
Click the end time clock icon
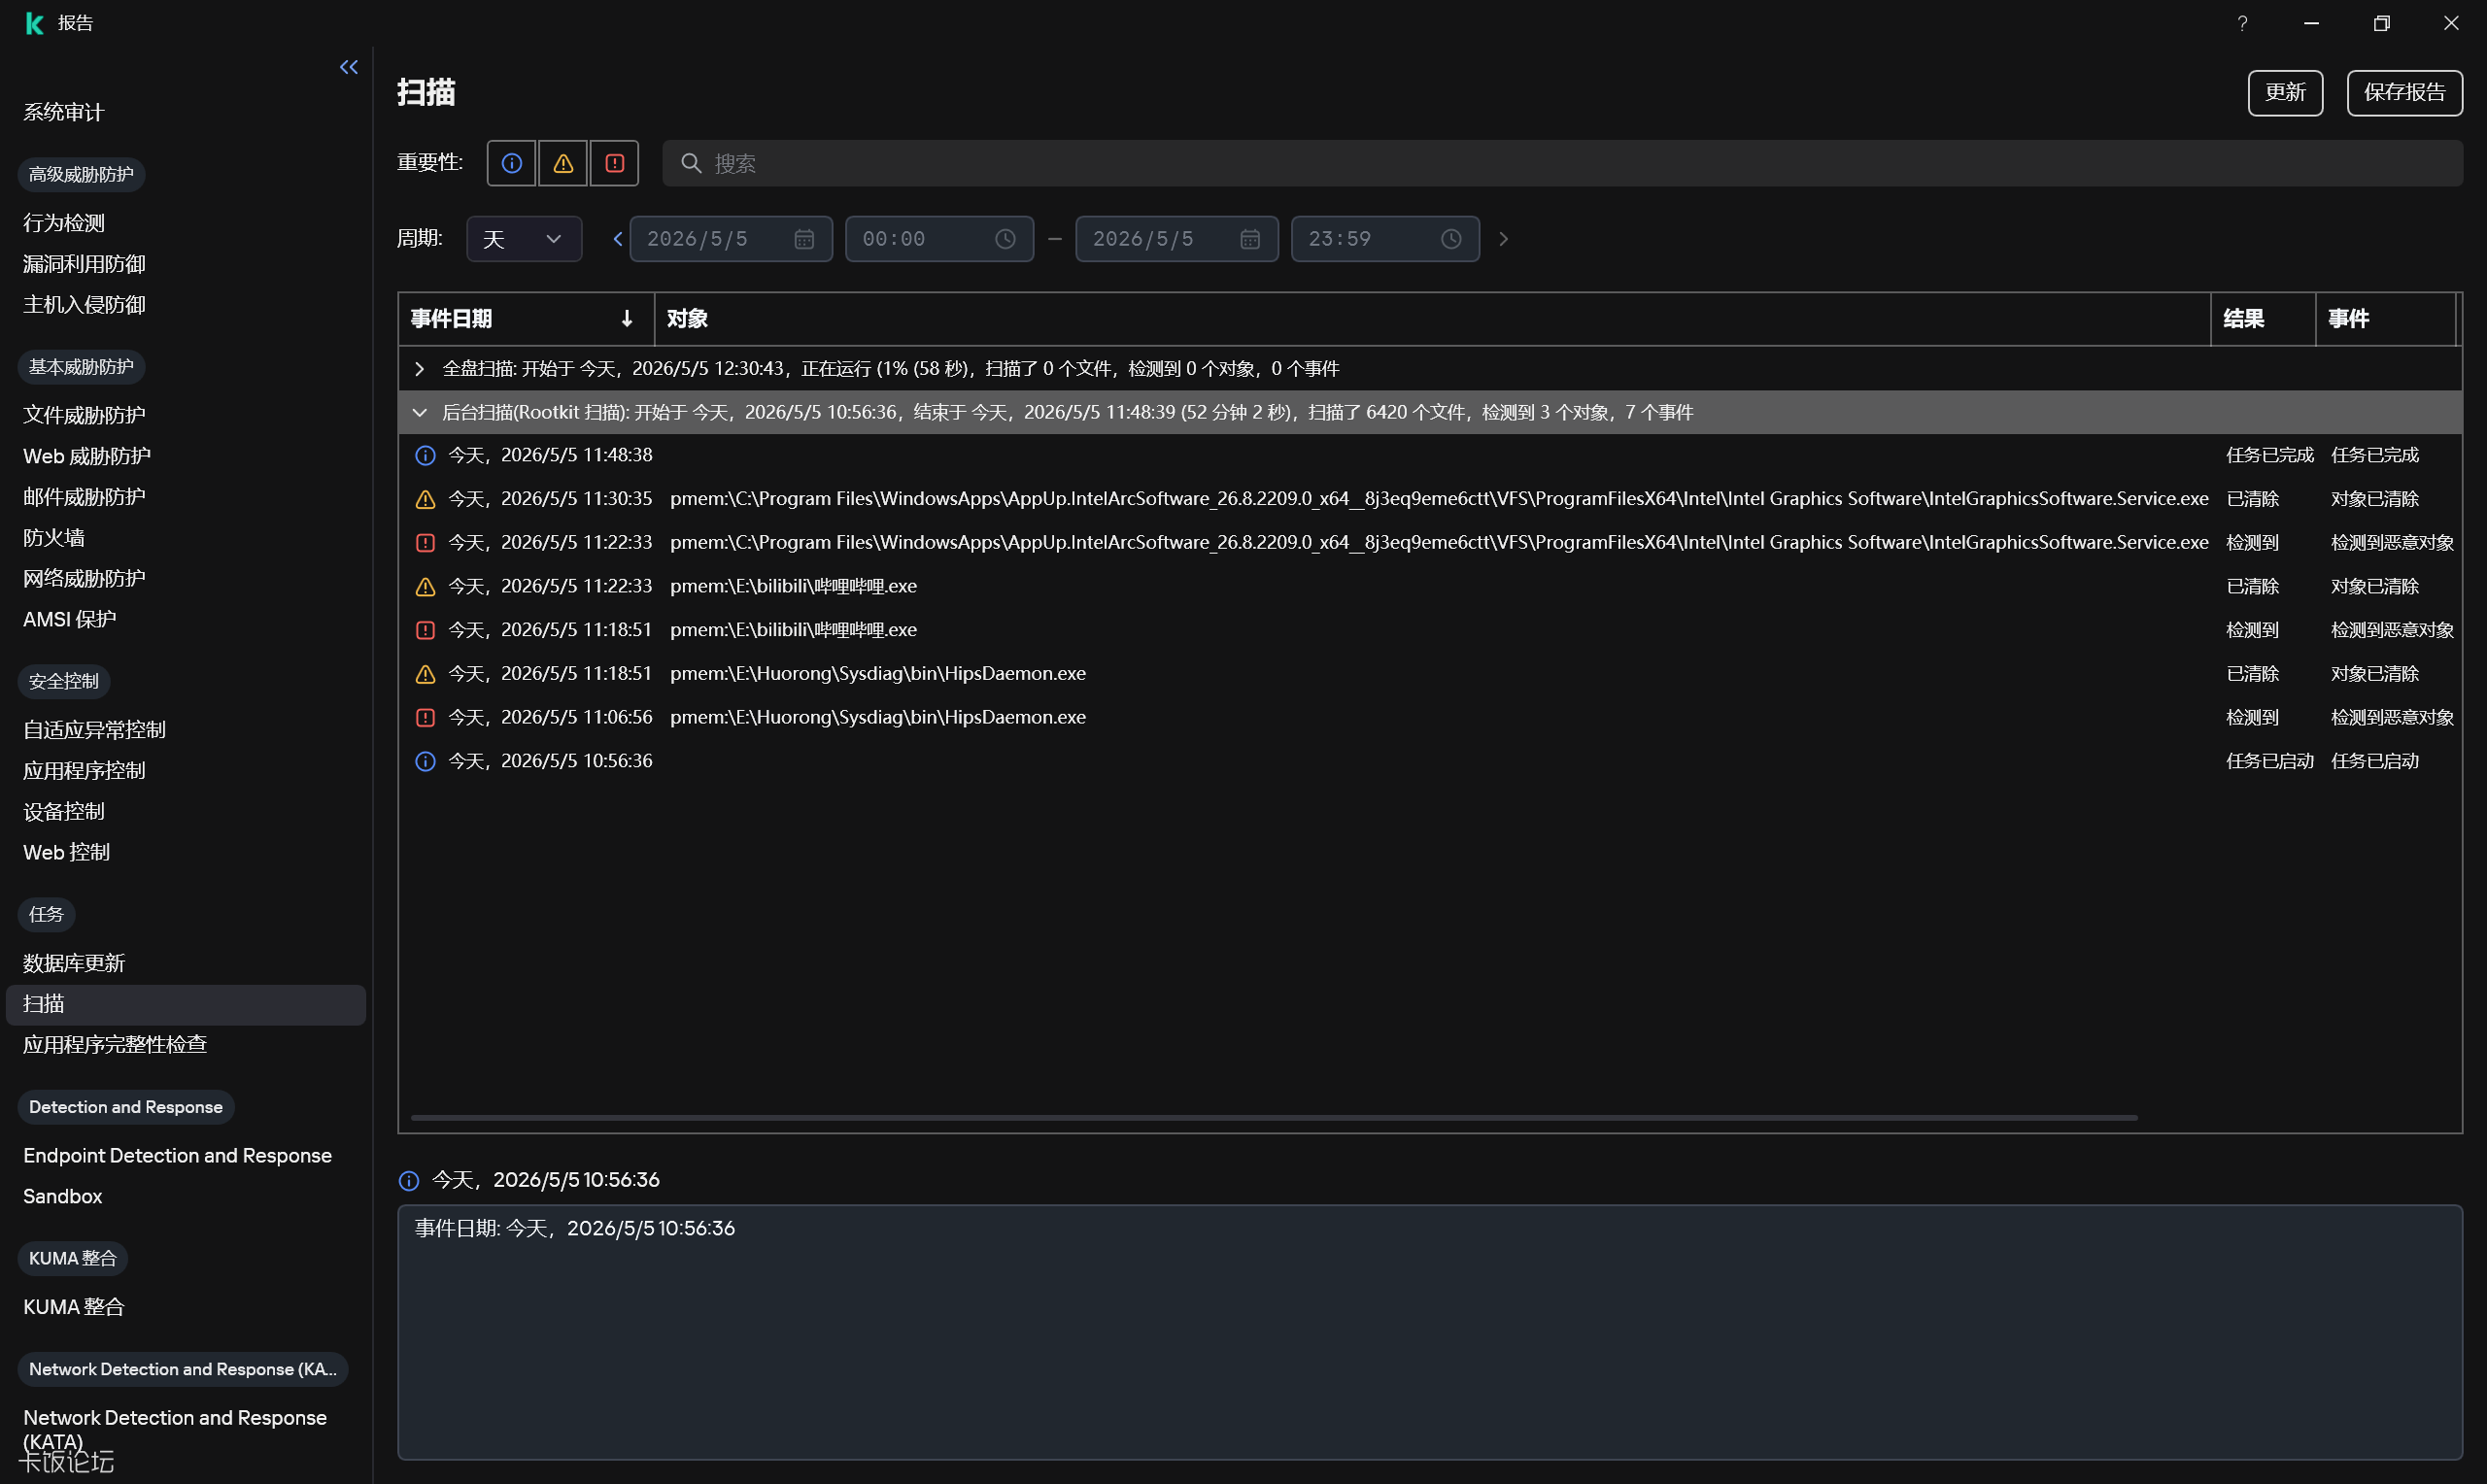click(1451, 239)
